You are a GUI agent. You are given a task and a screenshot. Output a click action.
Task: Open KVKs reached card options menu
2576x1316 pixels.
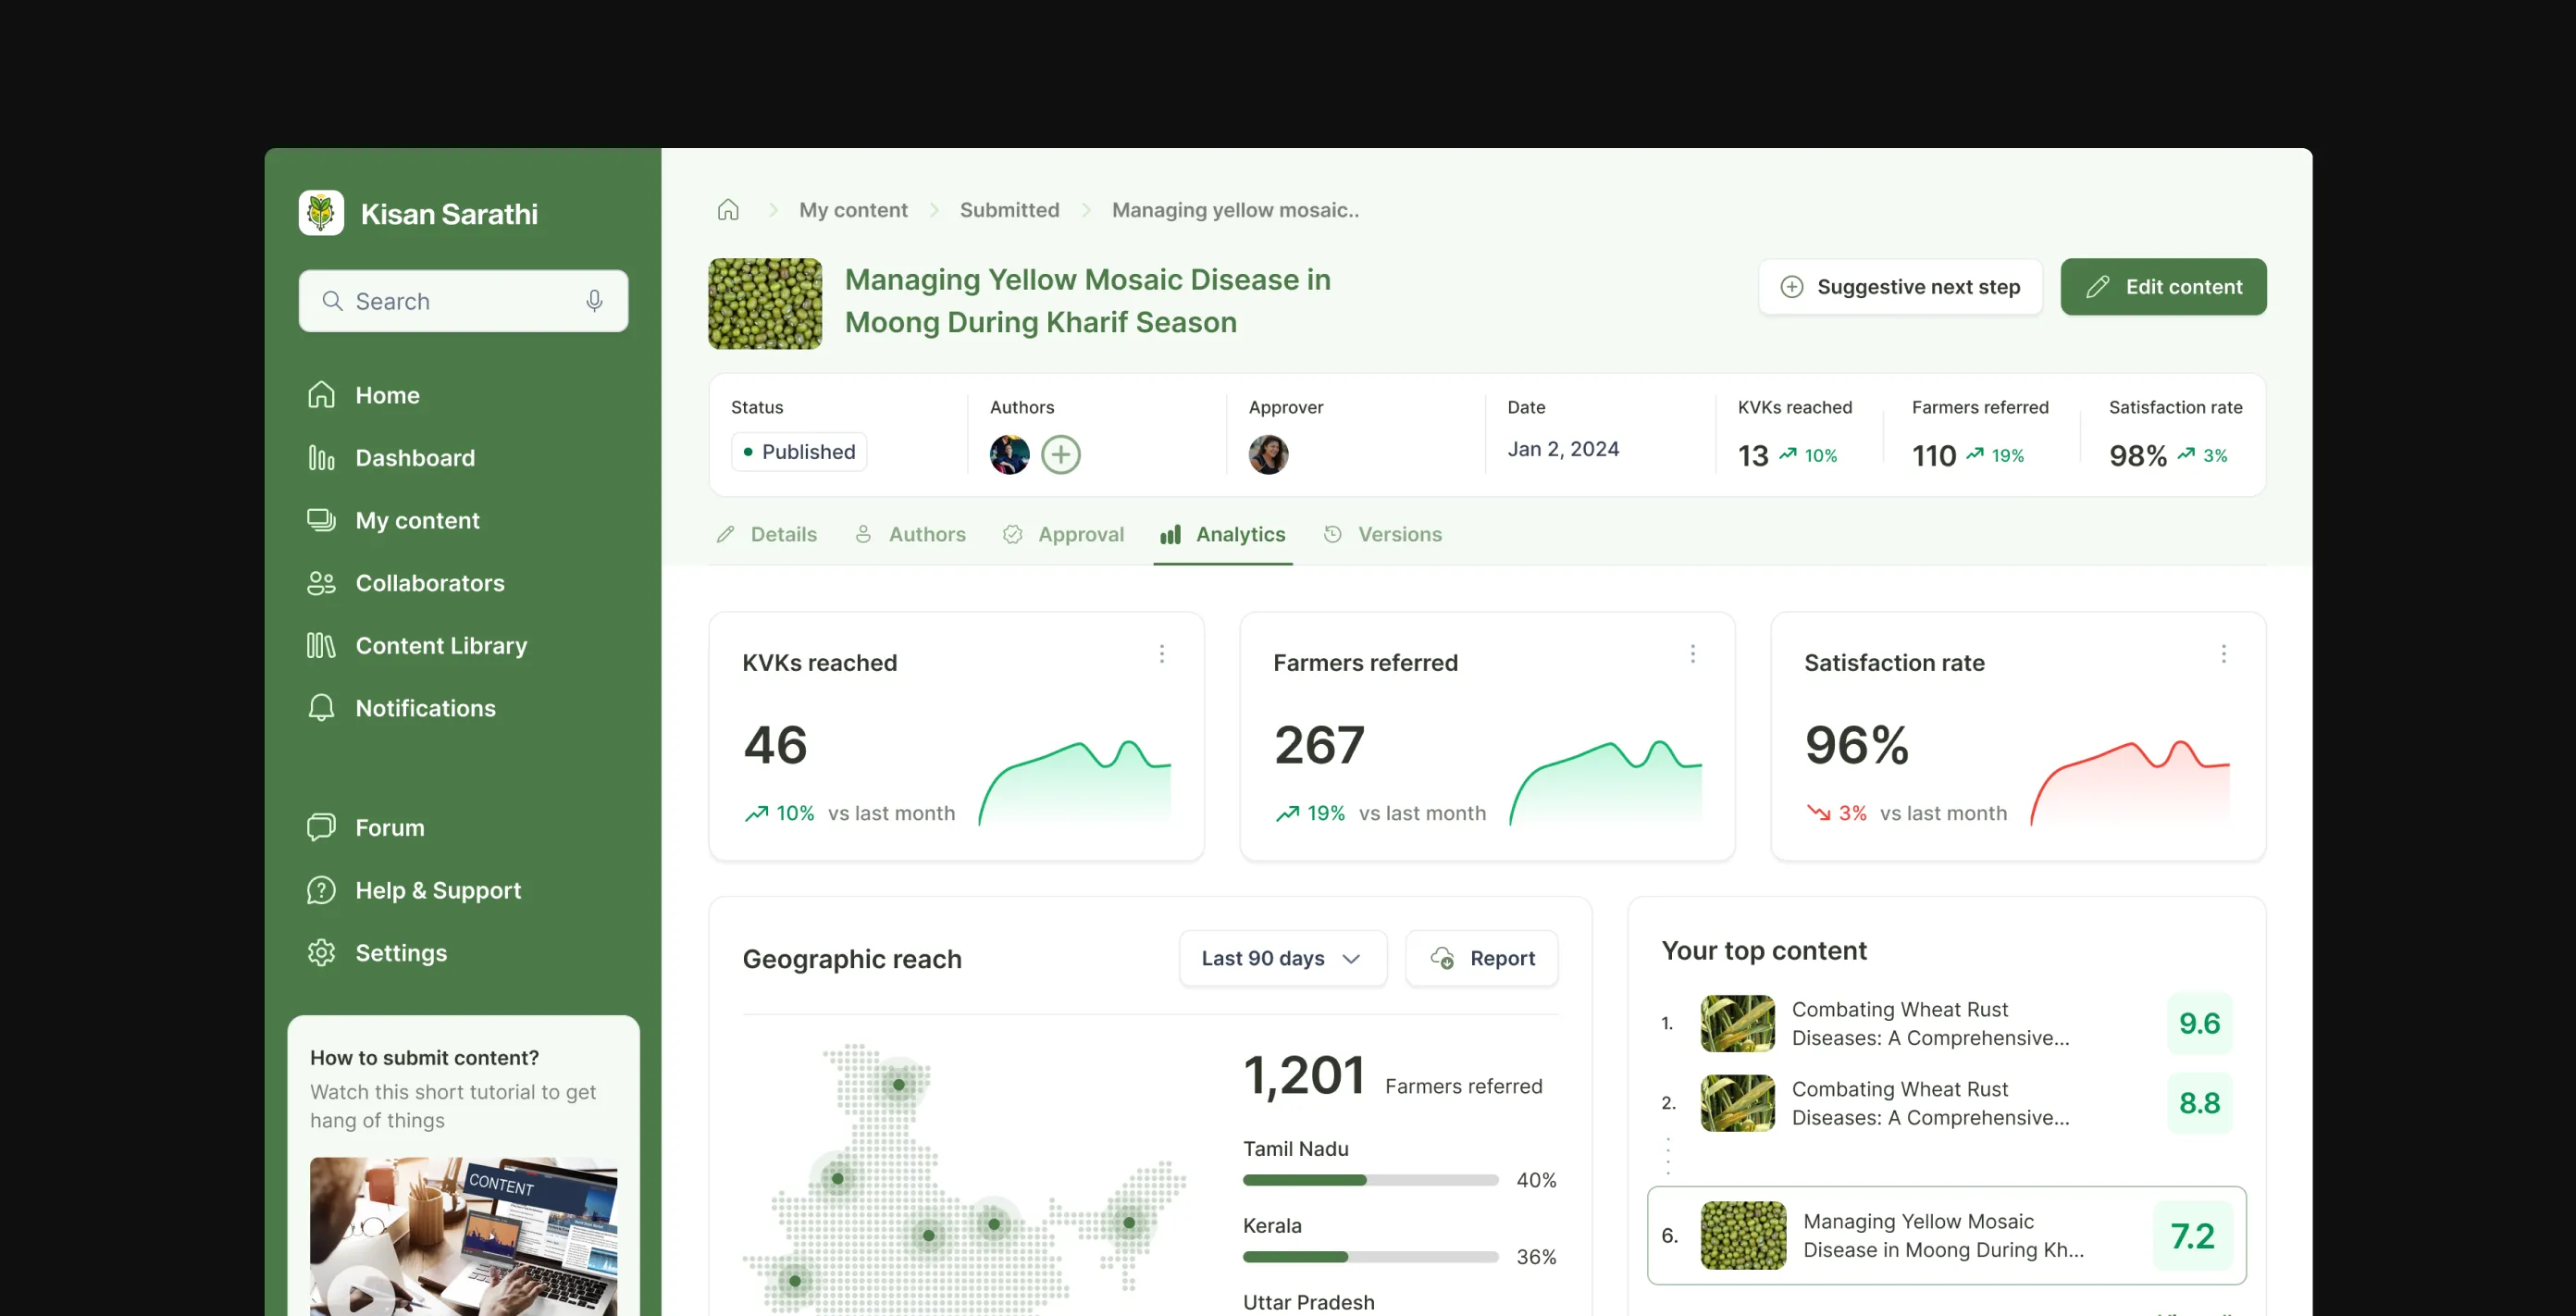pos(1161,654)
